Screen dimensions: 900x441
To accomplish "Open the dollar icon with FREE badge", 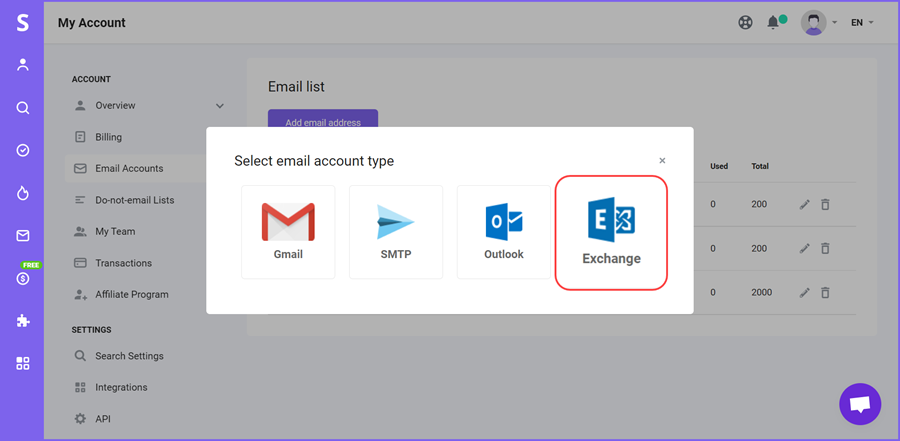I will (x=23, y=278).
